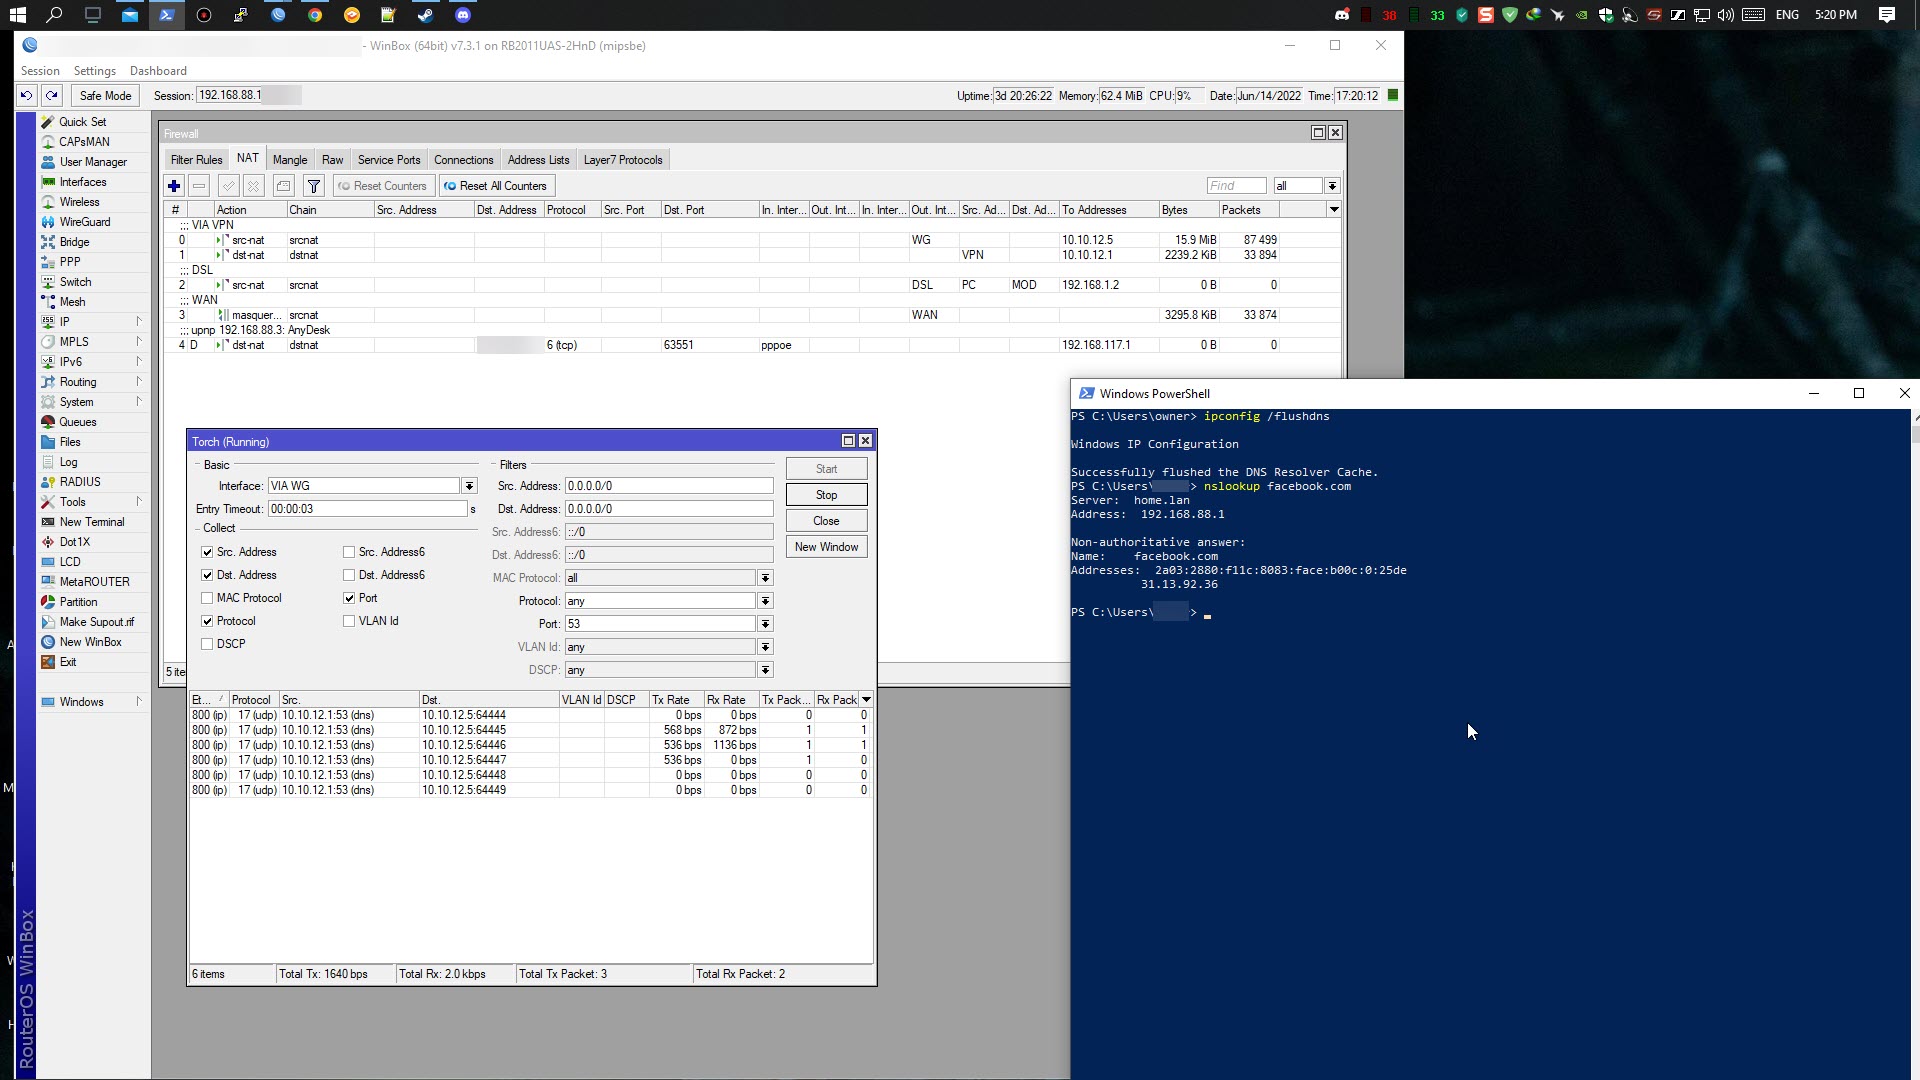
Task: Expand the Protocol filter dropdown
Action: (765, 601)
